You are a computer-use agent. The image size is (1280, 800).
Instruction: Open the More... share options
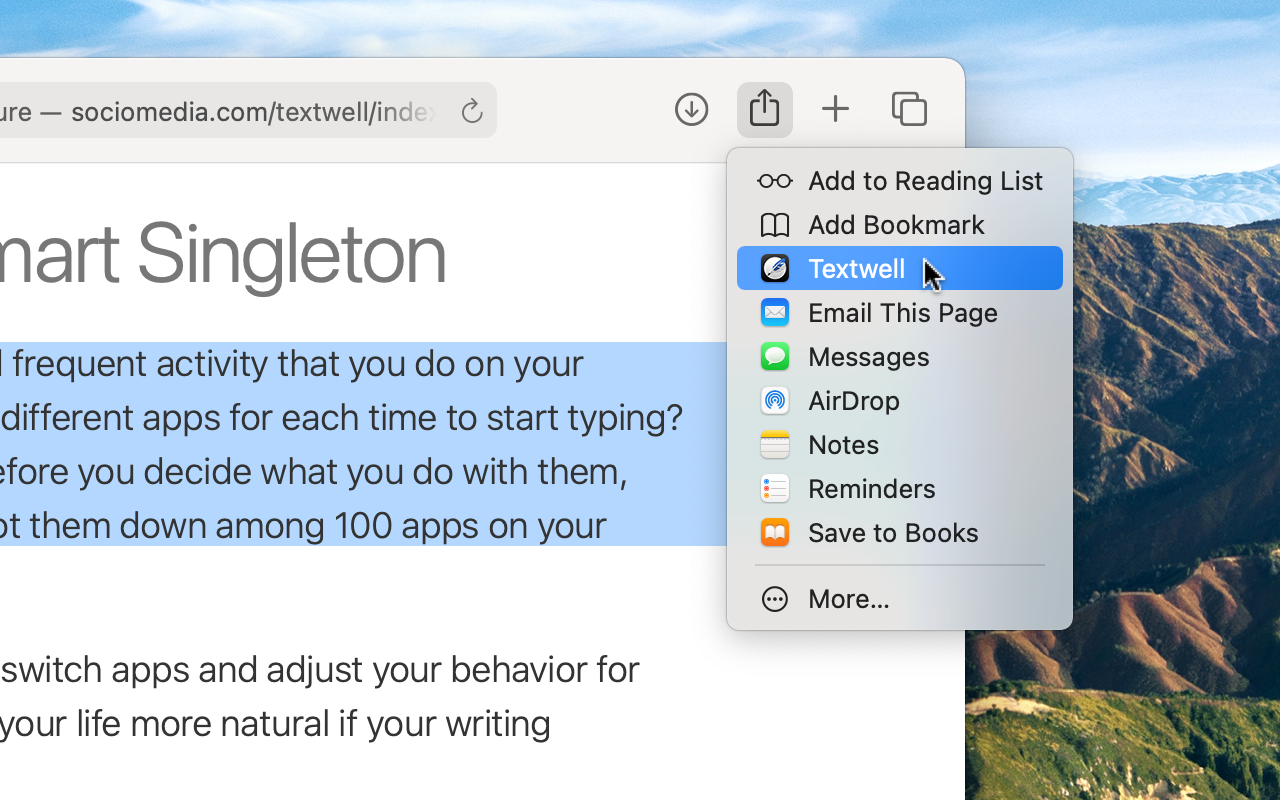(x=900, y=599)
